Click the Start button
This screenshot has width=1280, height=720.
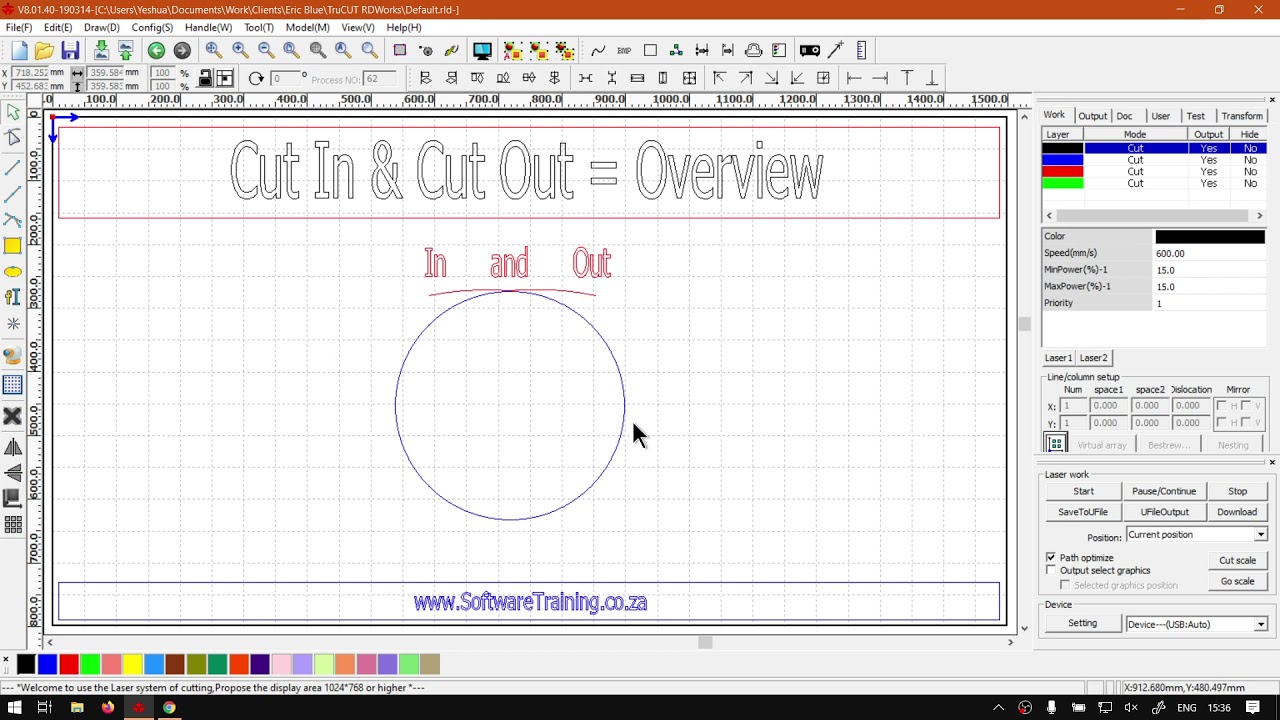(x=1083, y=491)
